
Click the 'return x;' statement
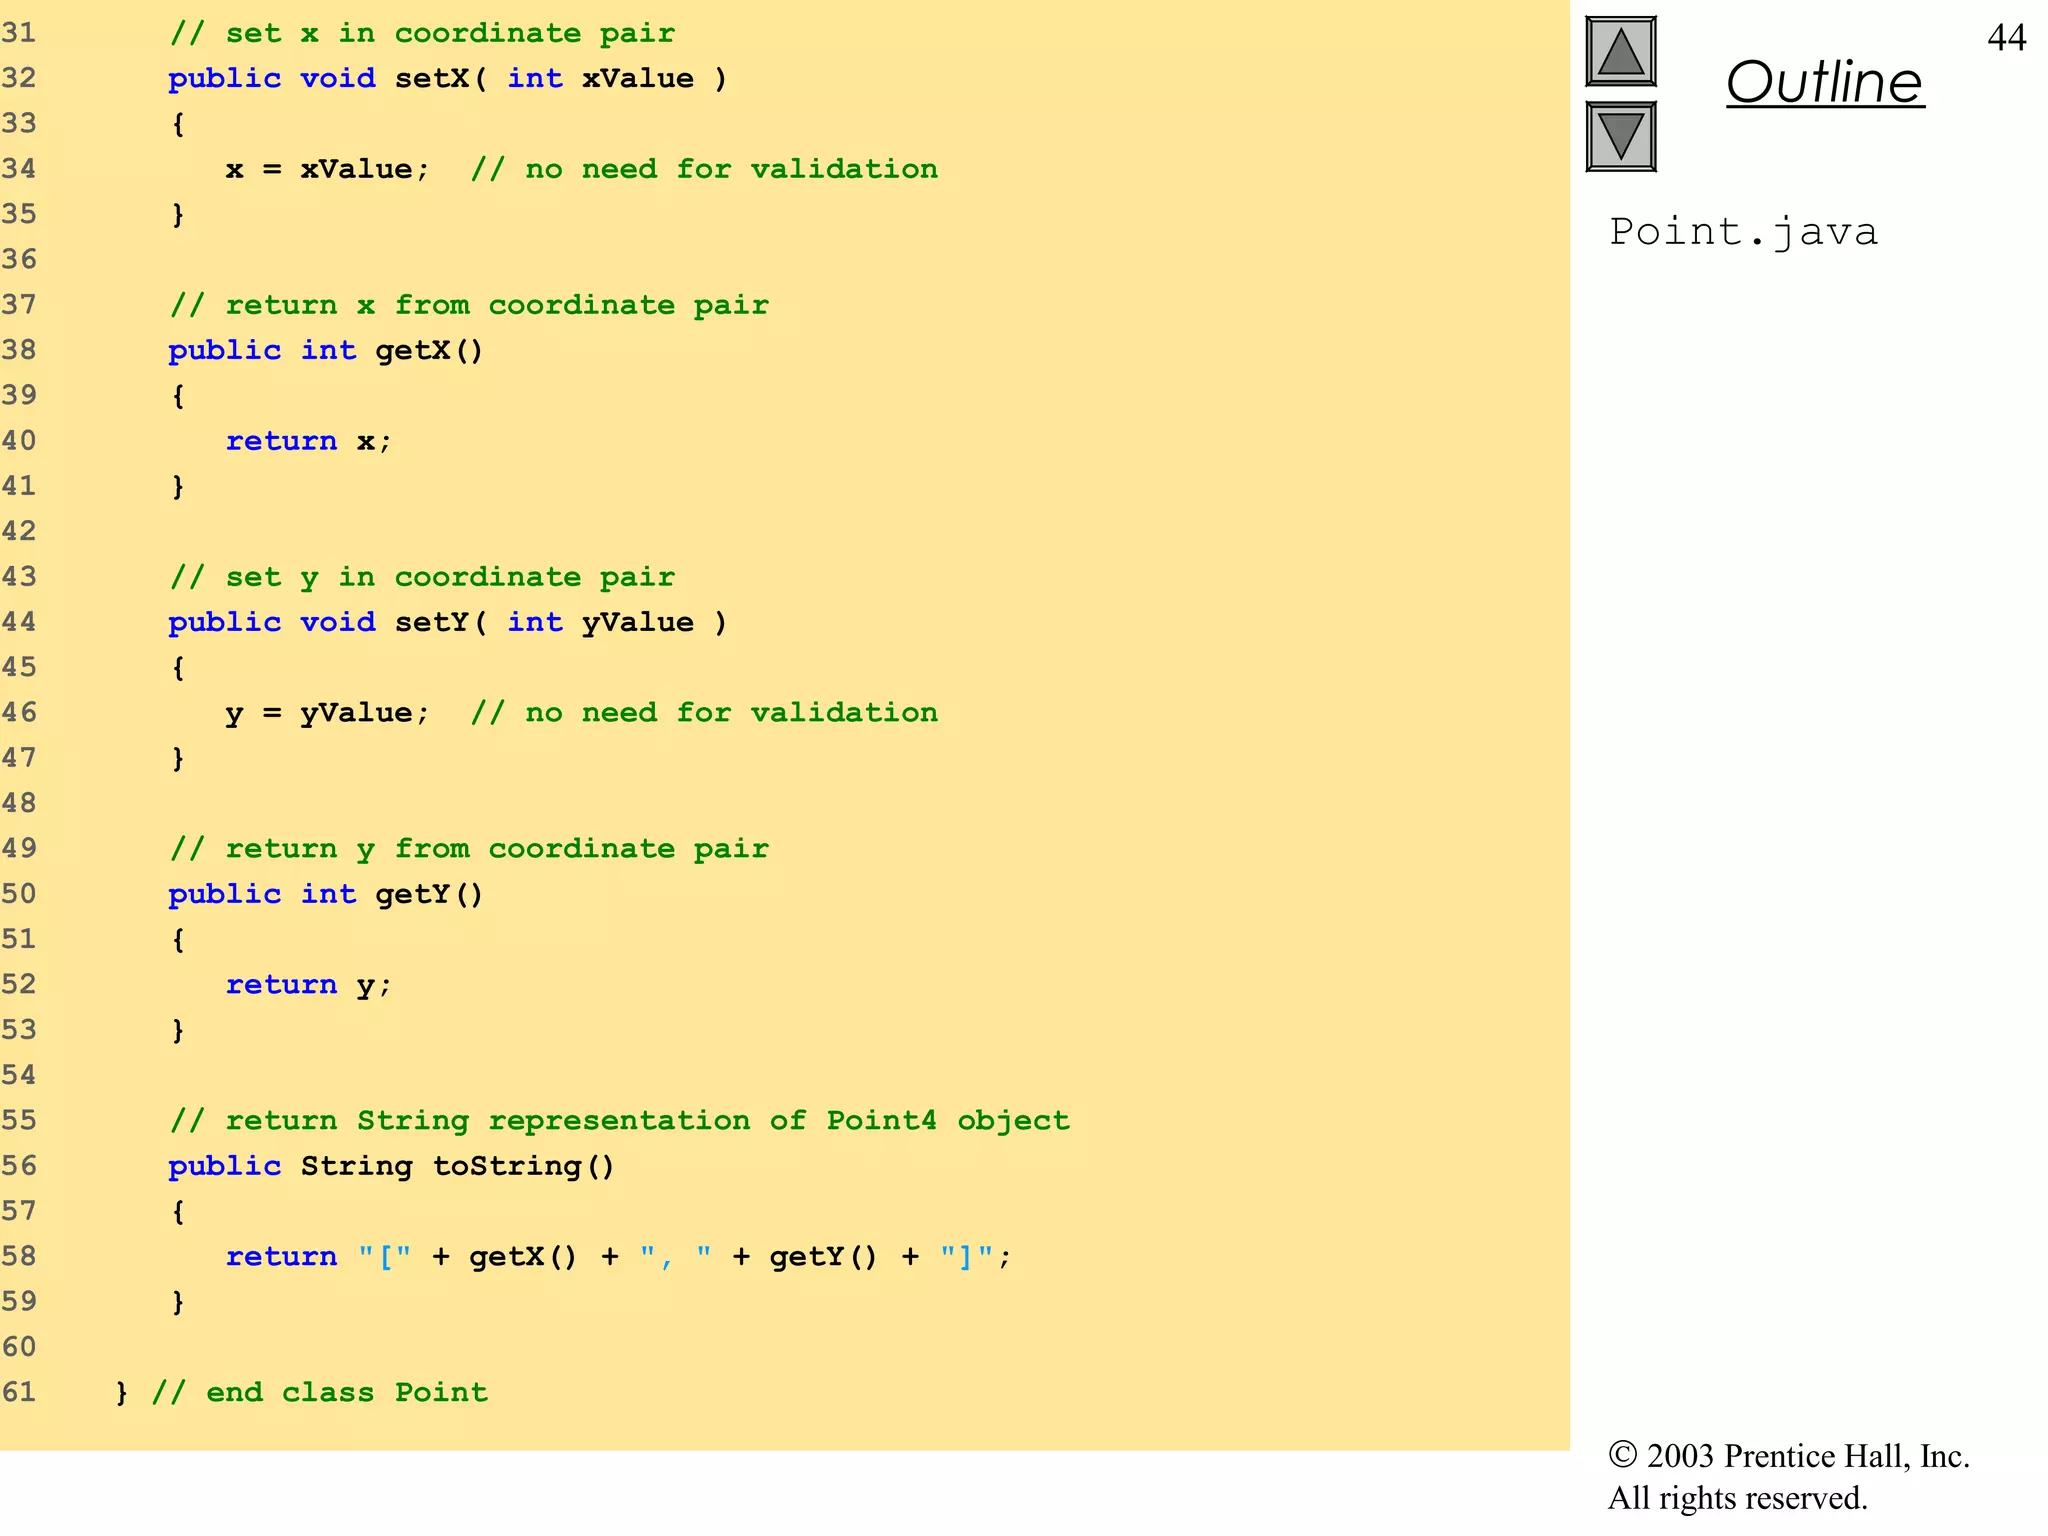(x=308, y=441)
